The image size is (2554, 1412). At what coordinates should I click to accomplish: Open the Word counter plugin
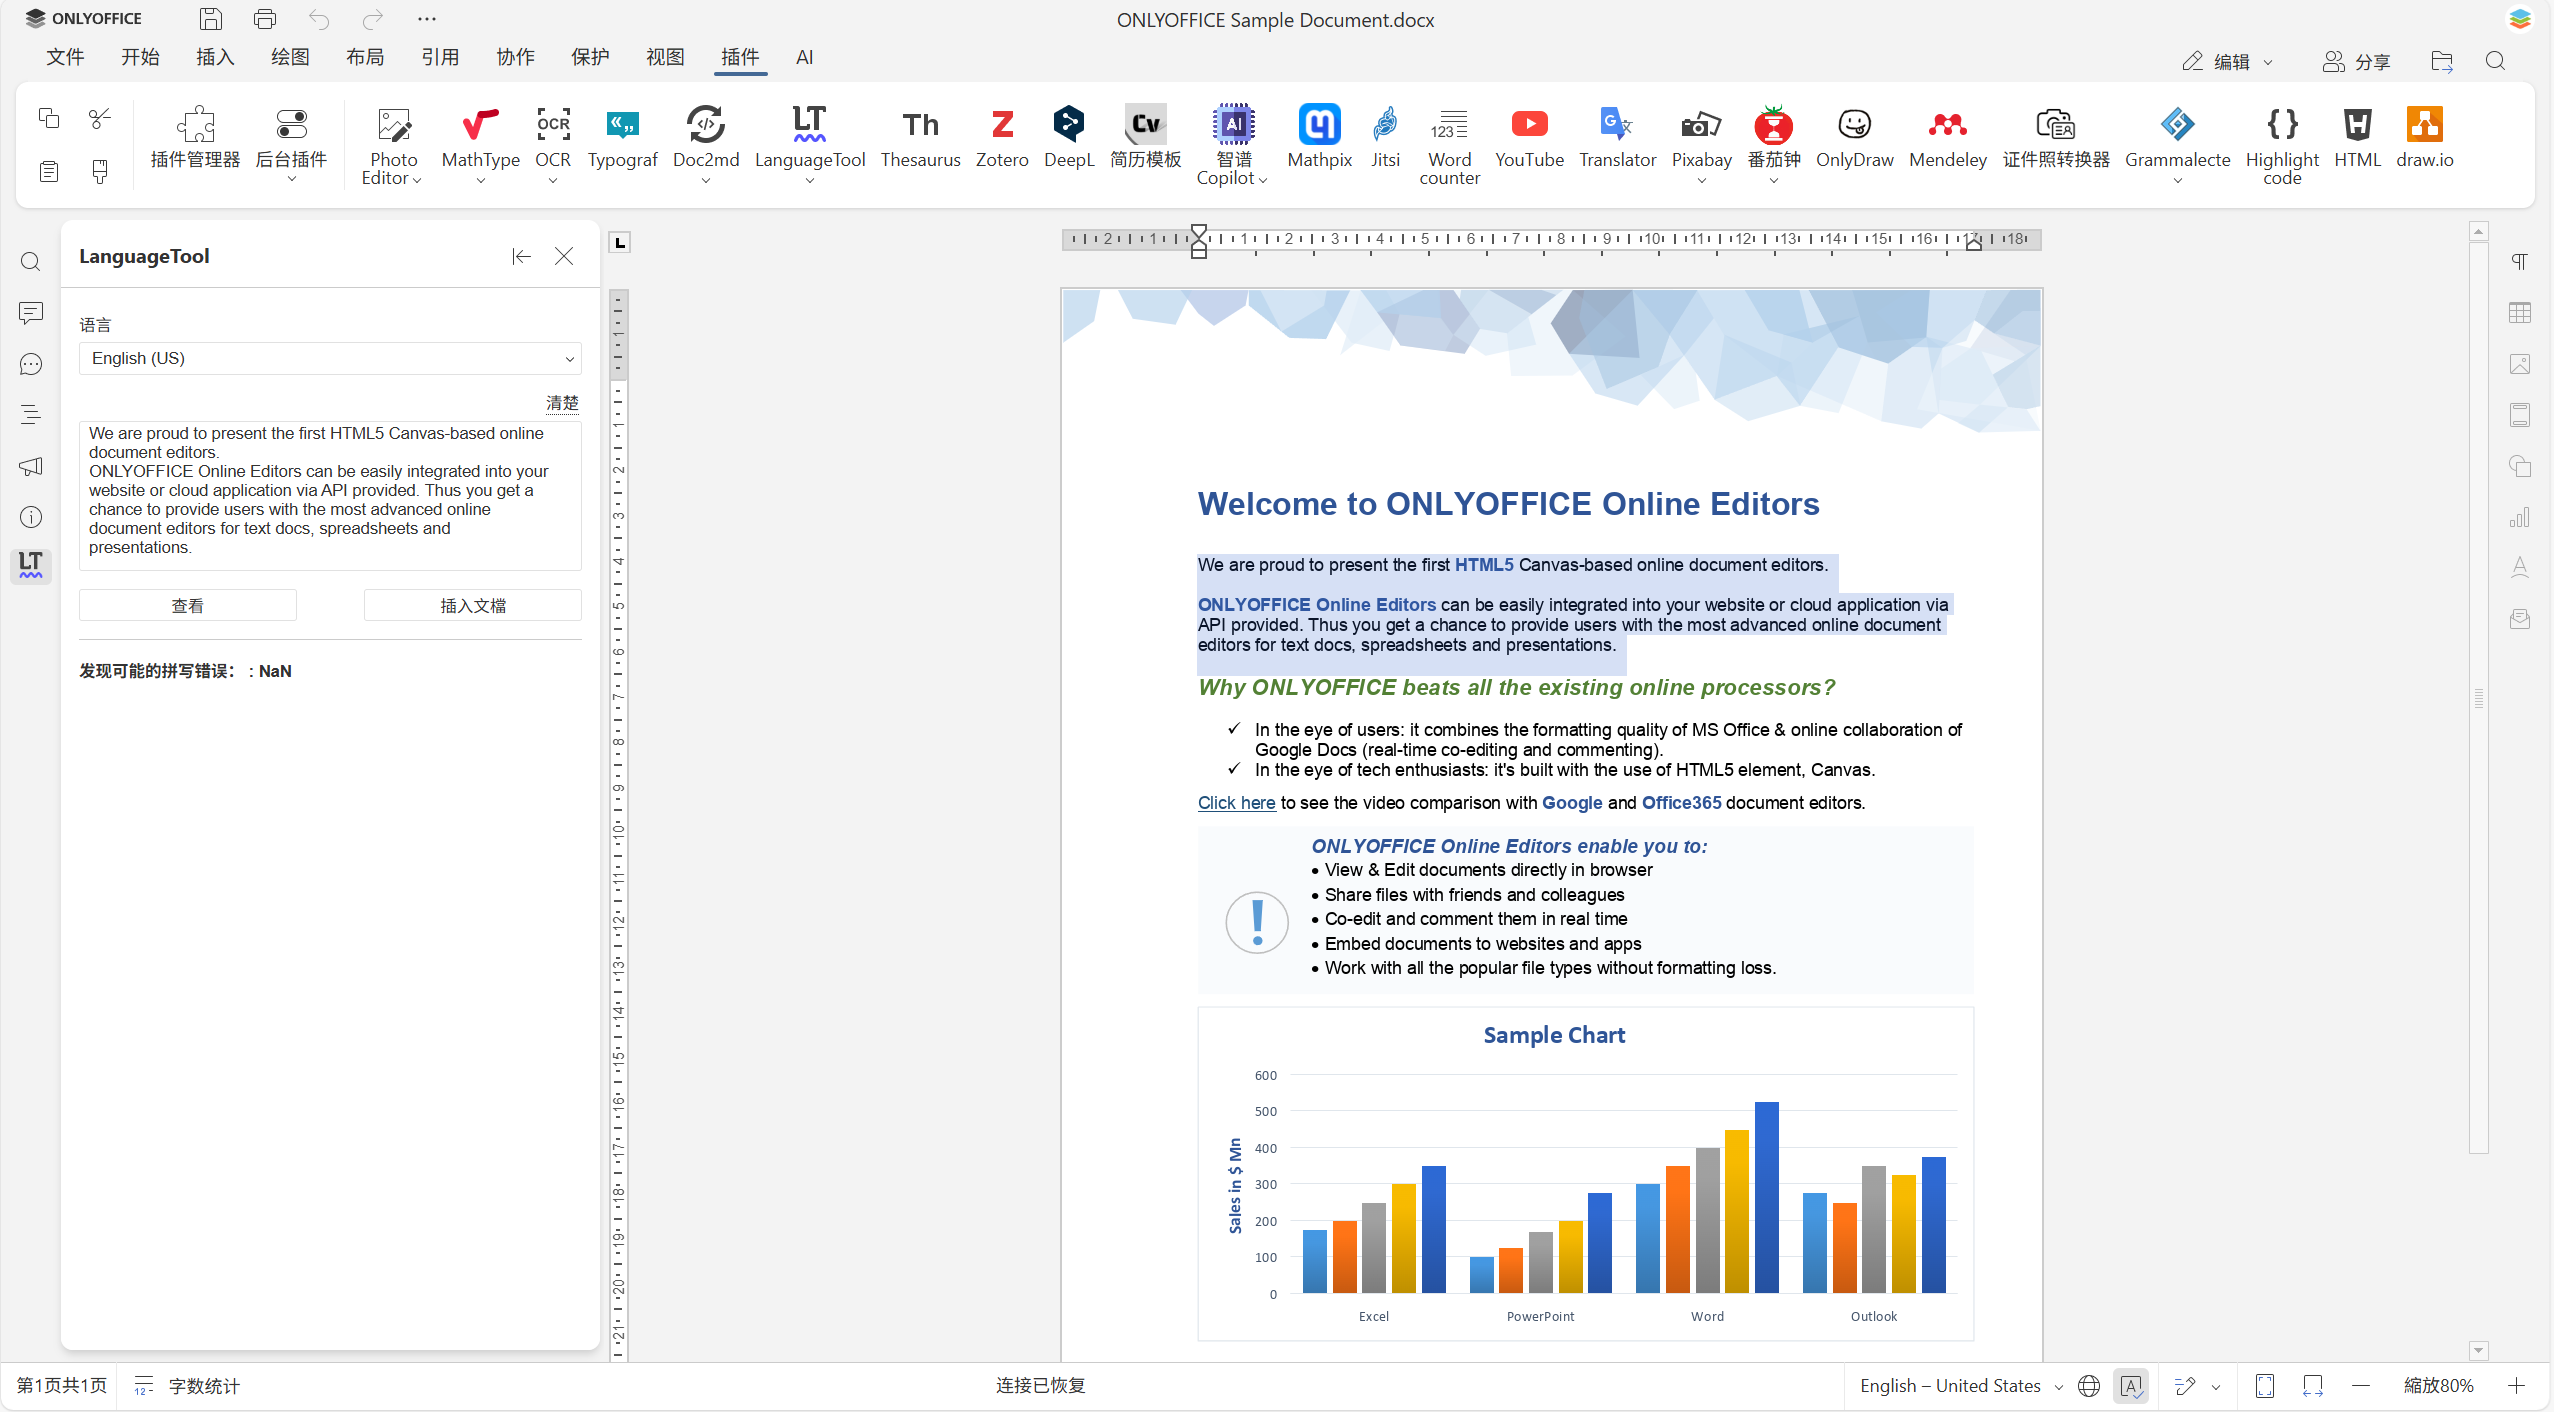point(1449,145)
